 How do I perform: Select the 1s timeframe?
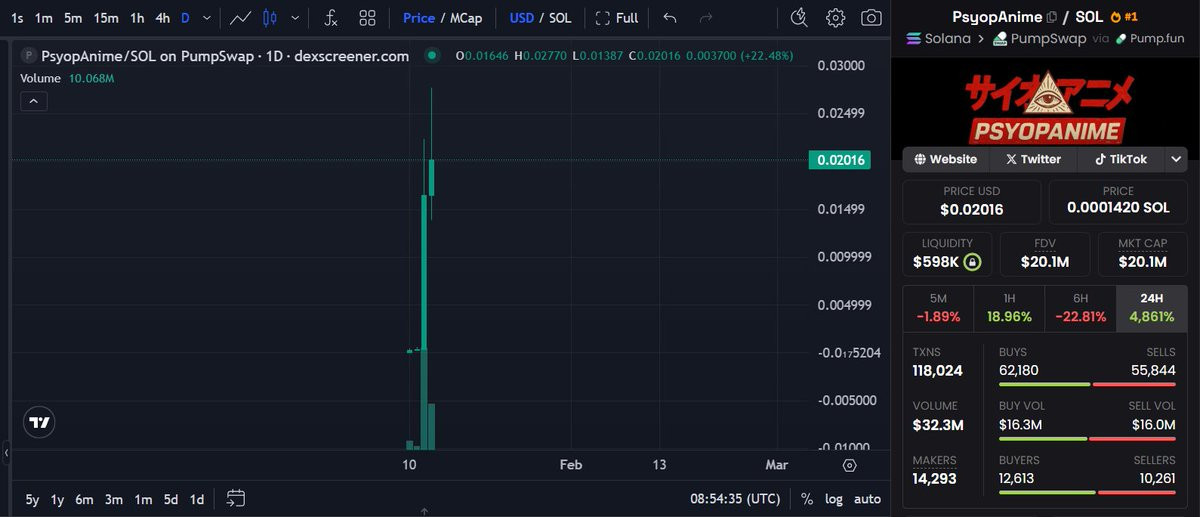click(17, 18)
